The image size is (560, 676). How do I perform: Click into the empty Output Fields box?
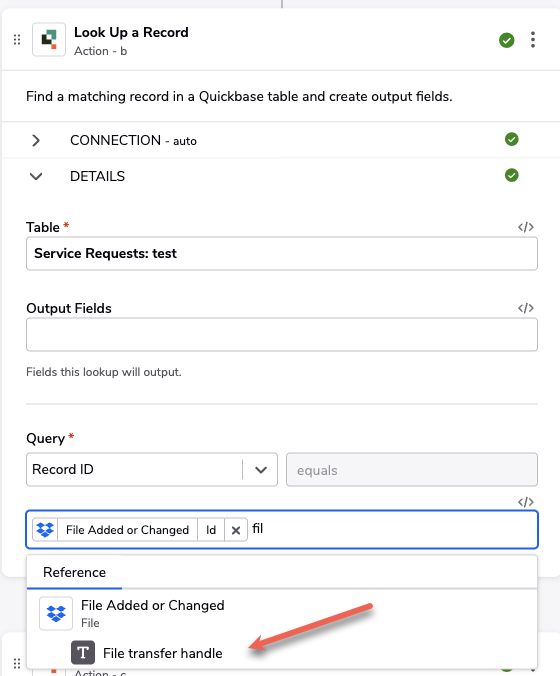point(282,335)
